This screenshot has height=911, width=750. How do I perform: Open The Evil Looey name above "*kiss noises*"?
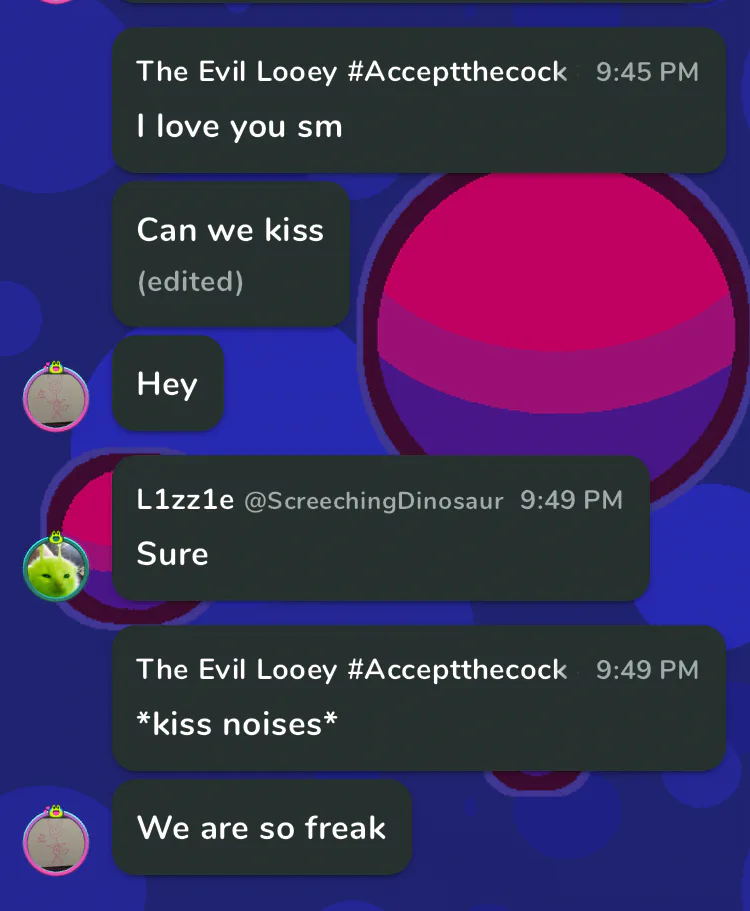(x=351, y=670)
